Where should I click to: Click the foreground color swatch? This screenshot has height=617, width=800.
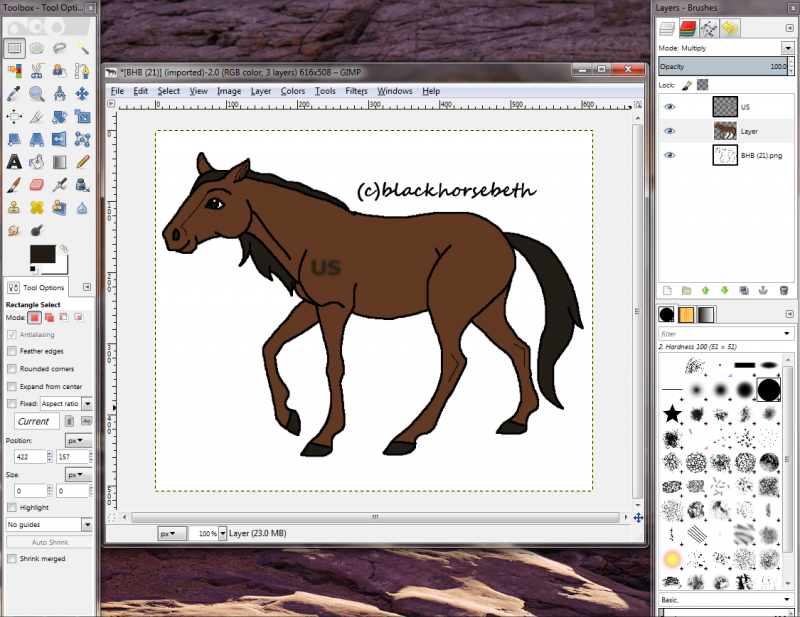click(x=42, y=254)
